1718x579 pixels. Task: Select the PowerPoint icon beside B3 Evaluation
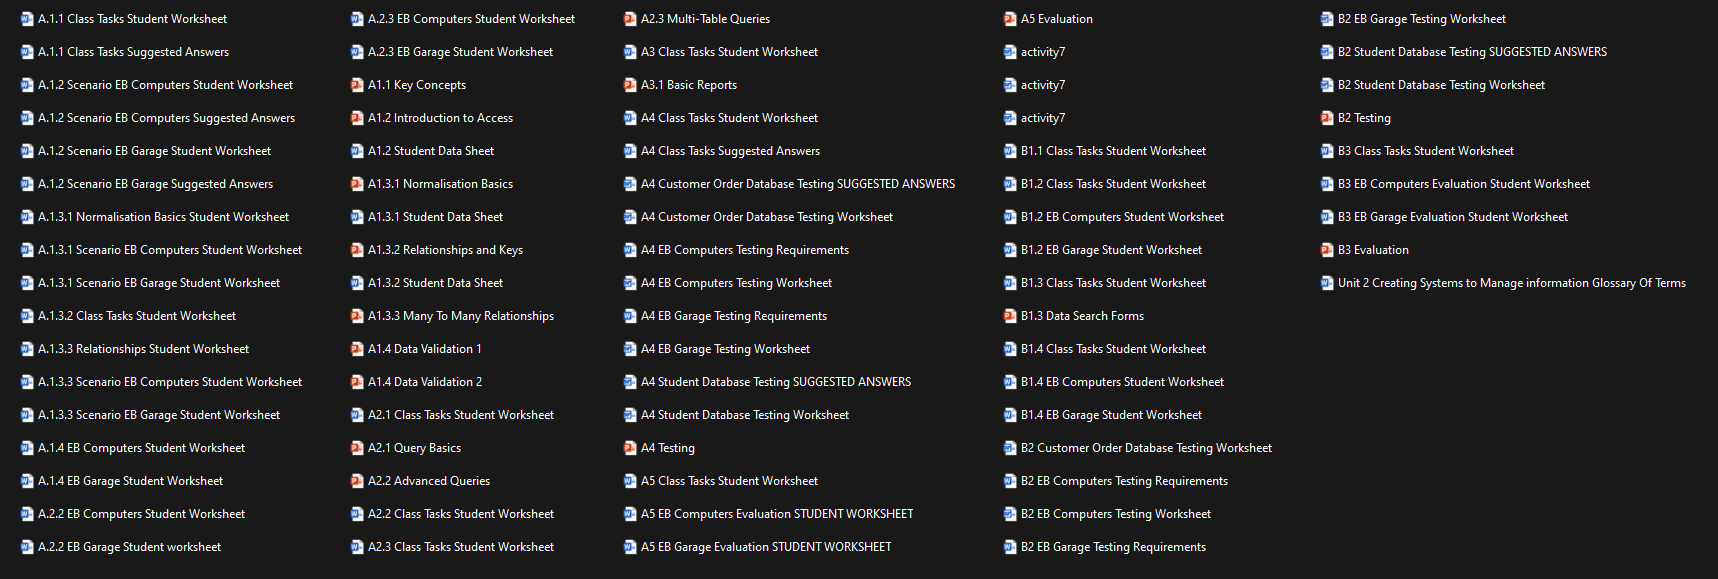tap(1327, 250)
